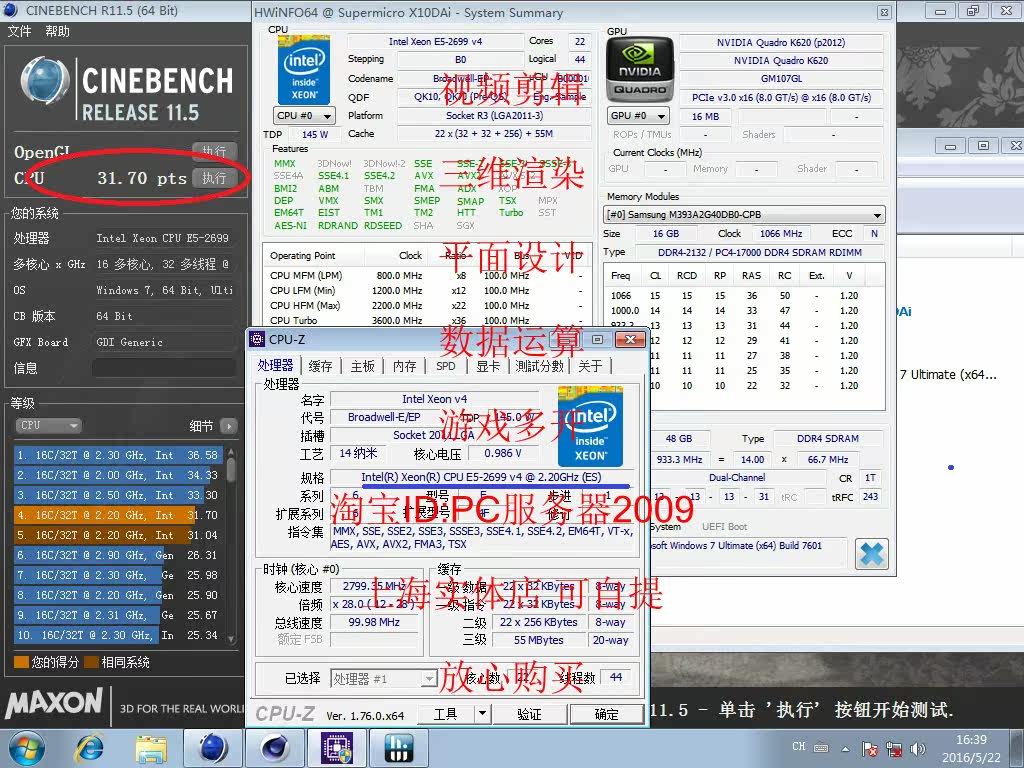The height and width of the screenshot is (768, 1024).
Task: Click the 线程数 value 44 in CPU-Z
Action: (x=616, y=677)
